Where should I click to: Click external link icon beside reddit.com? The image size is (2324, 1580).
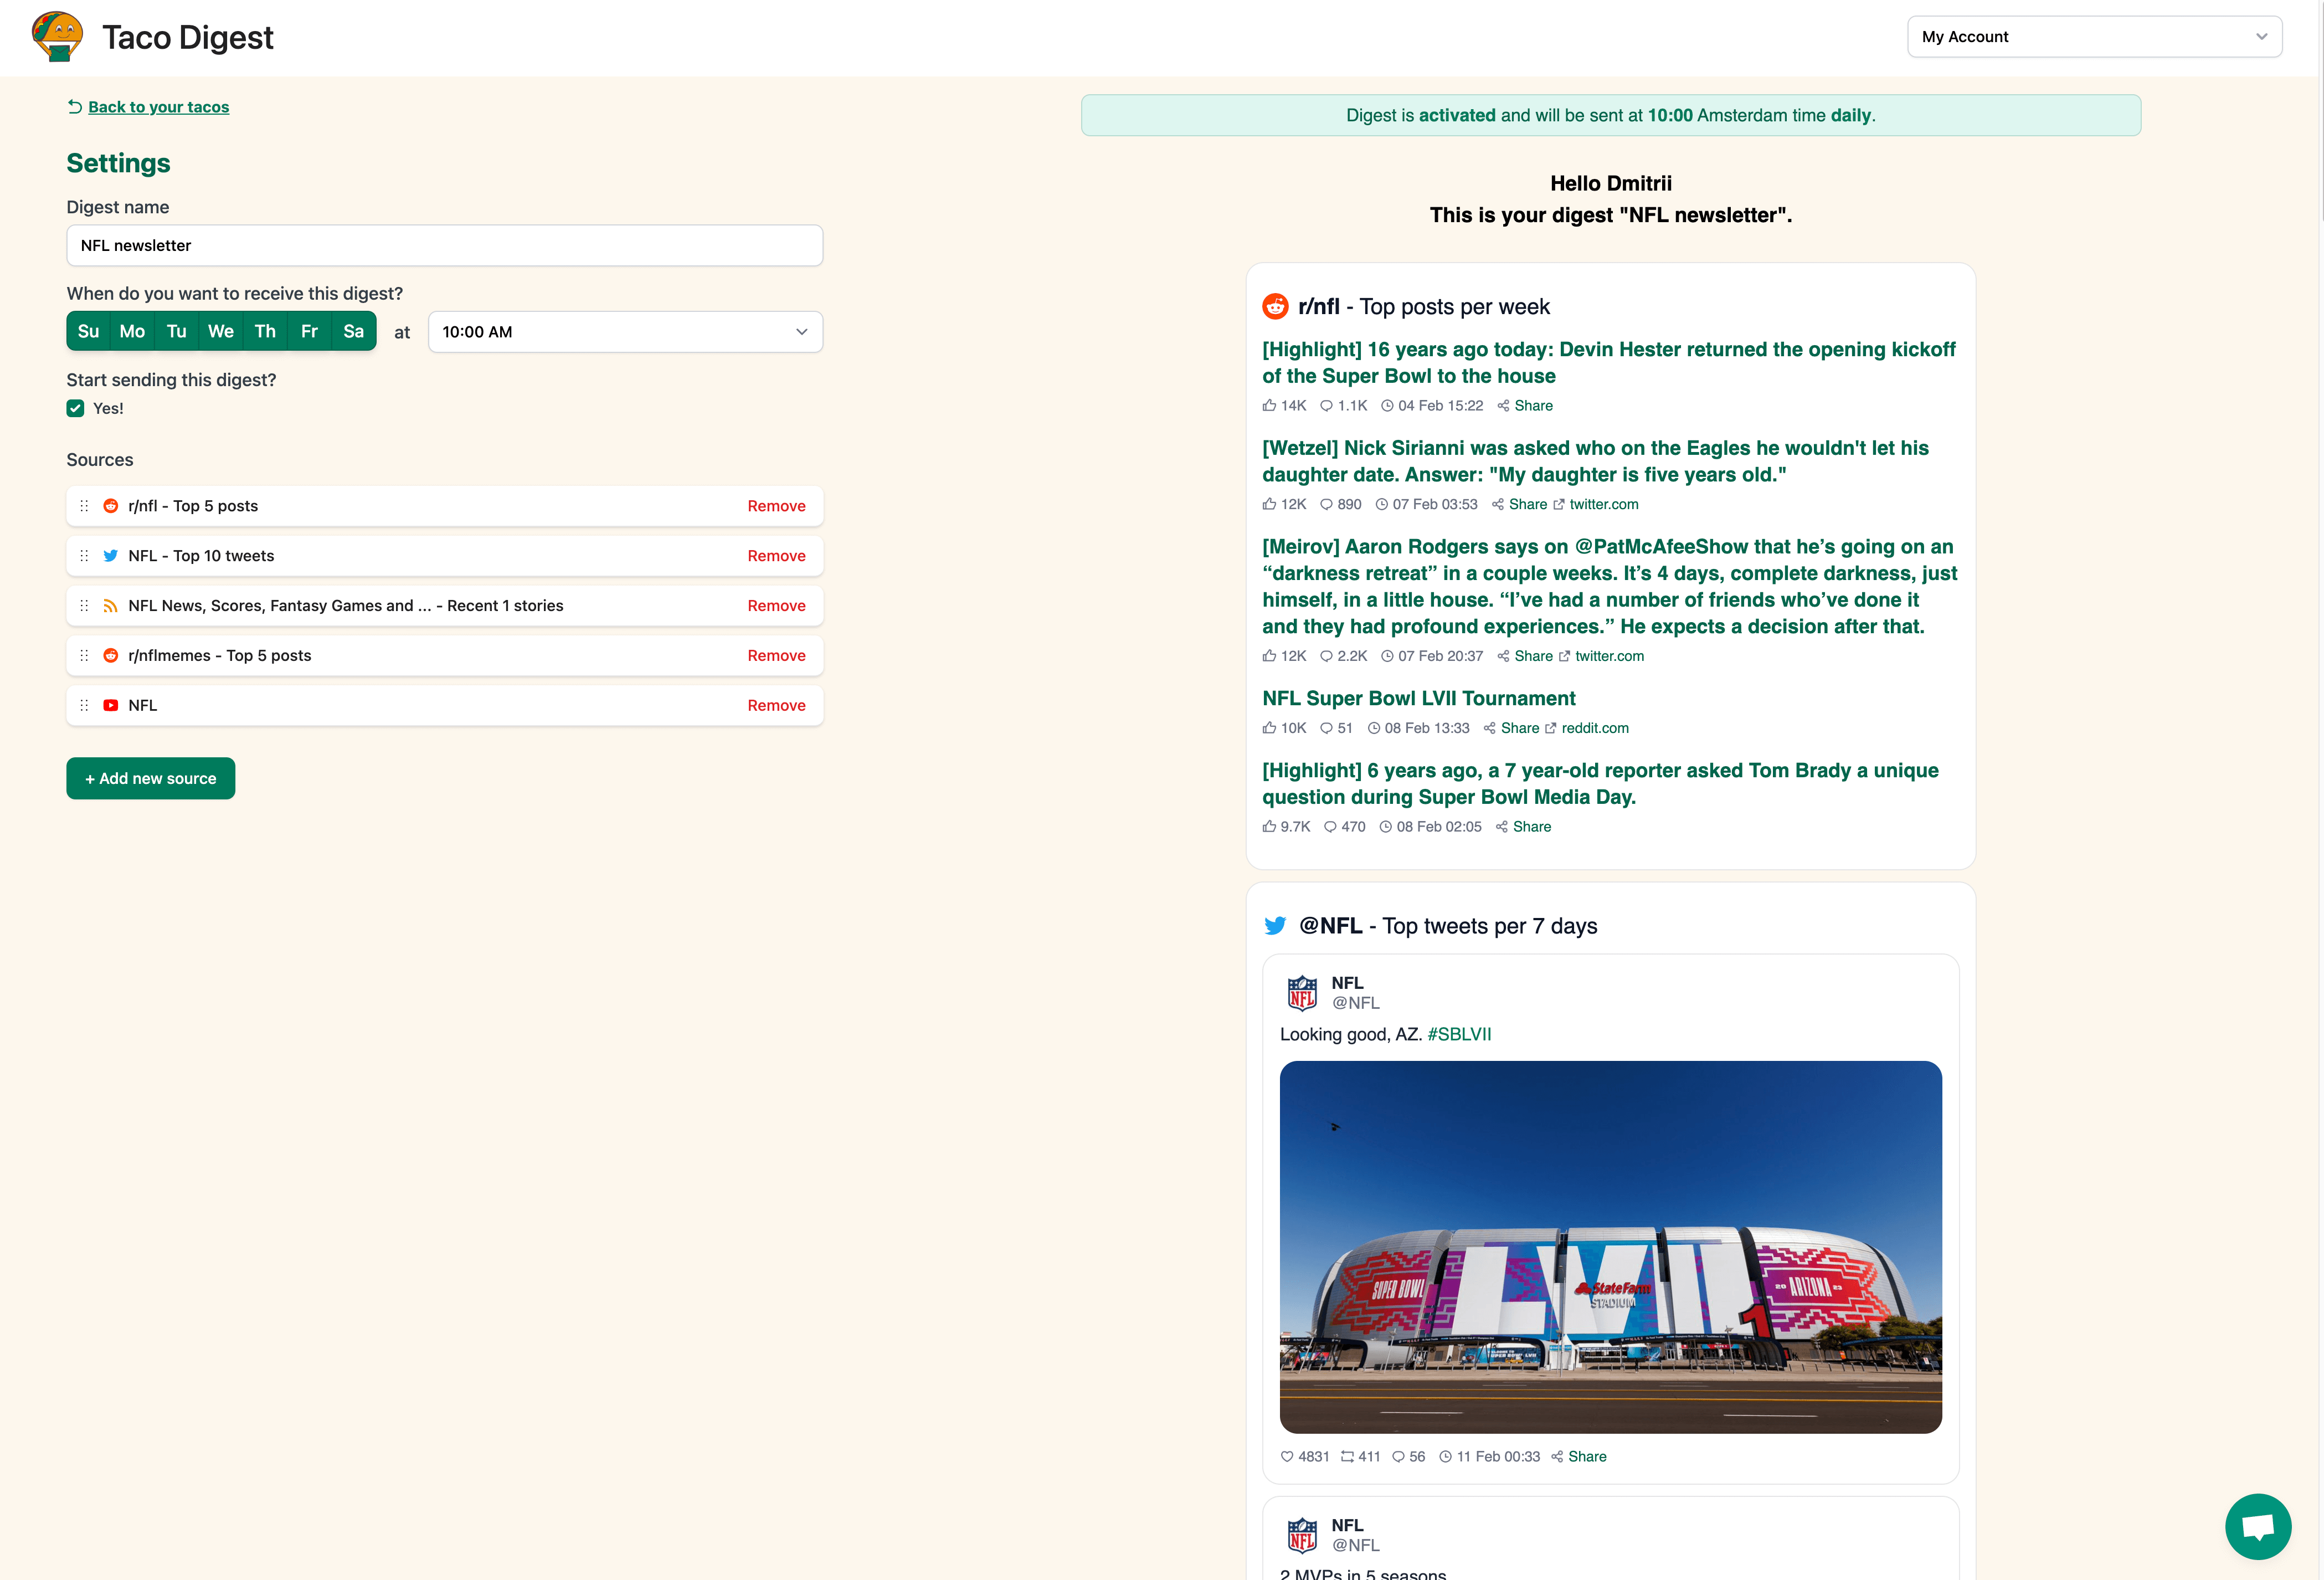1551,728
